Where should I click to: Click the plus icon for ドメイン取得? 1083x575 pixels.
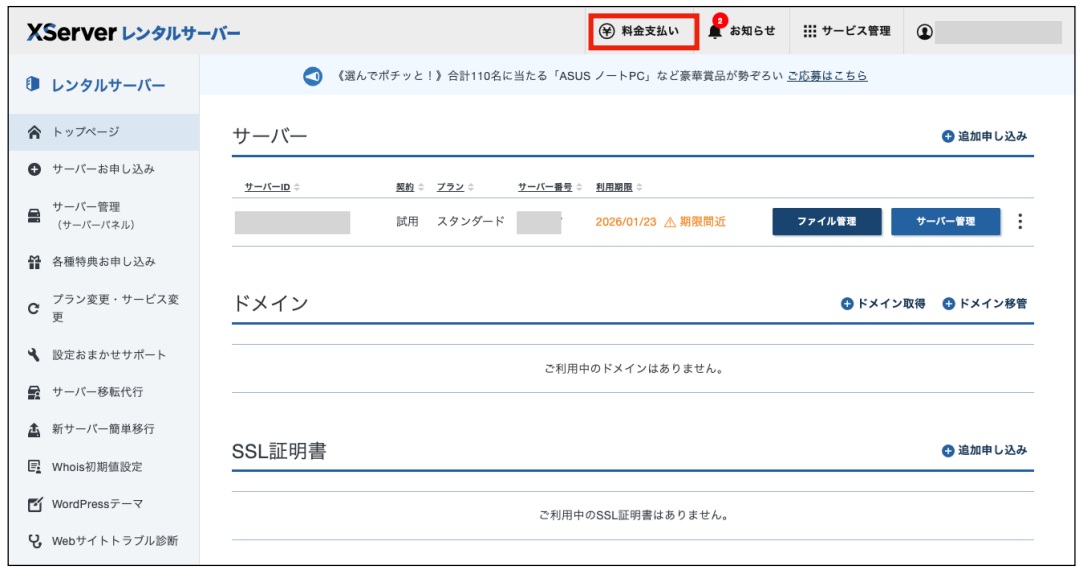tap(847, 304)
